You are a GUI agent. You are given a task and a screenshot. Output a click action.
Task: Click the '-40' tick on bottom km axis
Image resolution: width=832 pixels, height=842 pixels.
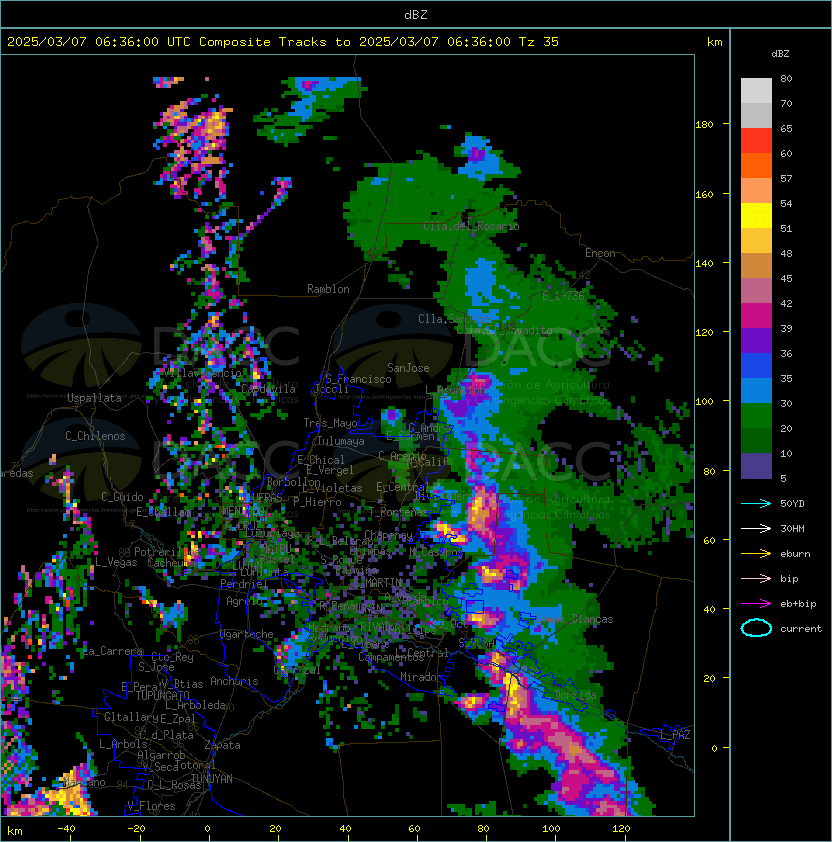point(66,829)
